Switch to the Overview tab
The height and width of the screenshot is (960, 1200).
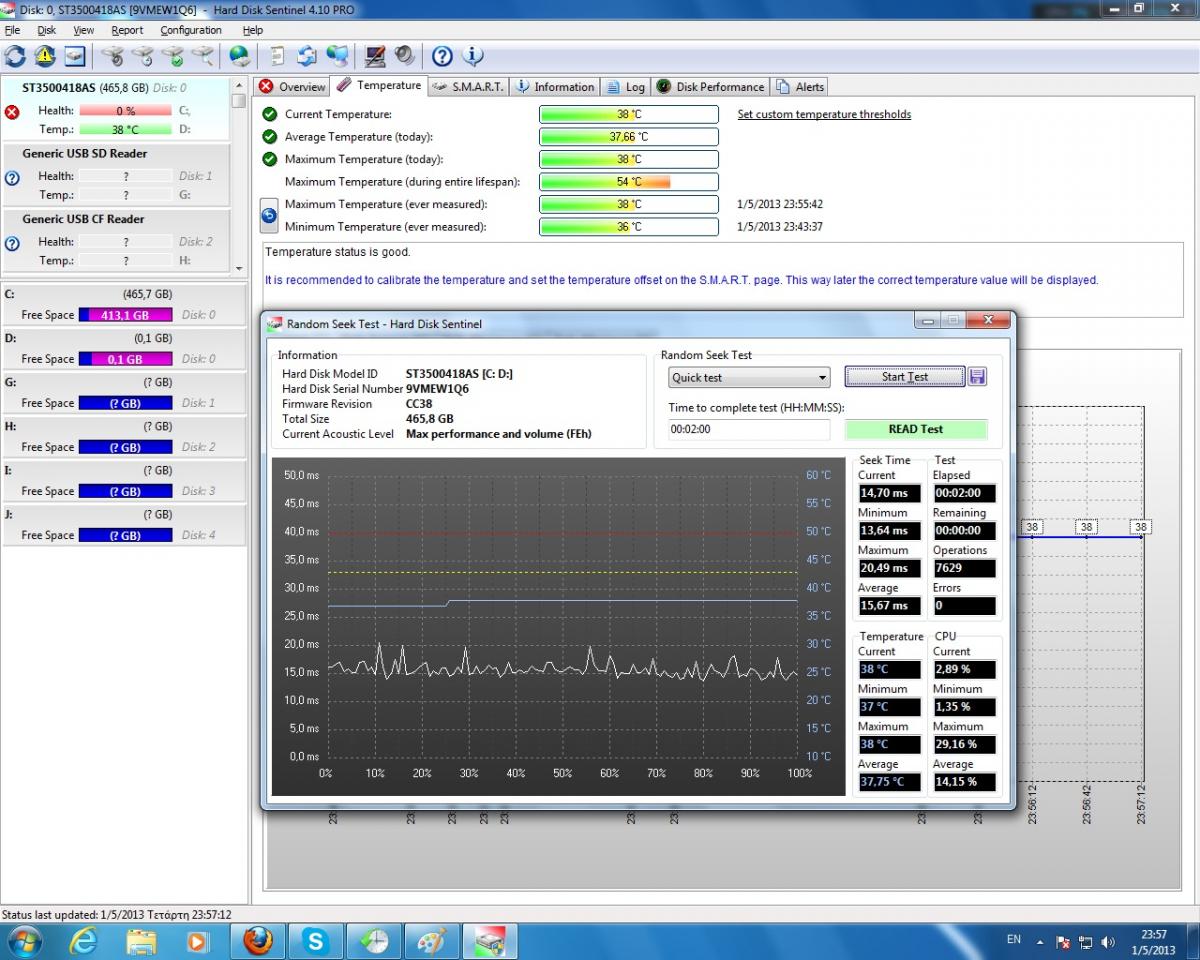click(x=292, y=87)
